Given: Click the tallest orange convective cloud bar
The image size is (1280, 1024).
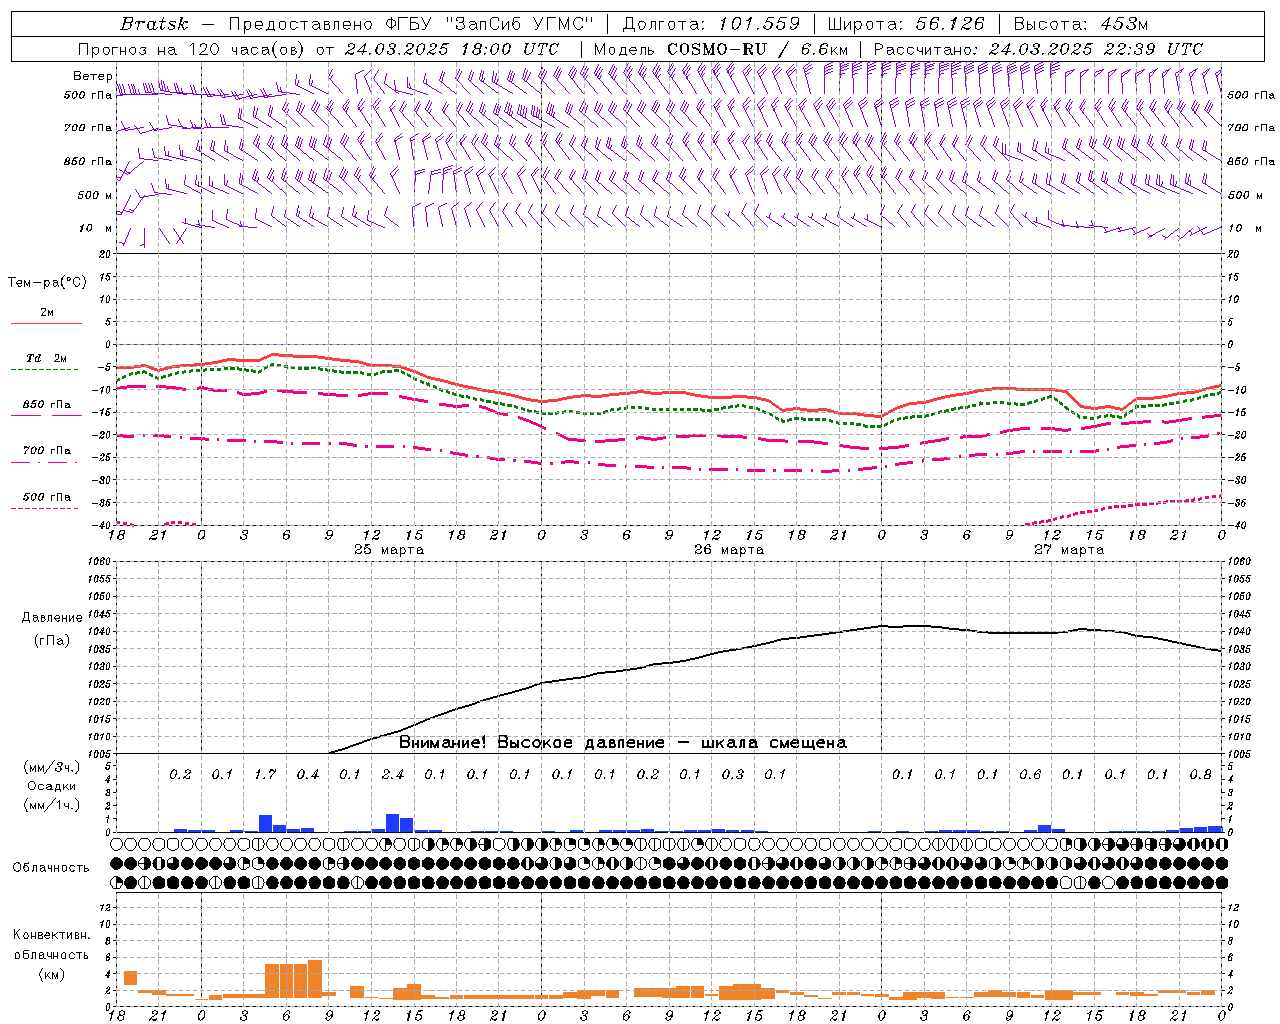Looking at the screenshot, I should click(315, 978).
